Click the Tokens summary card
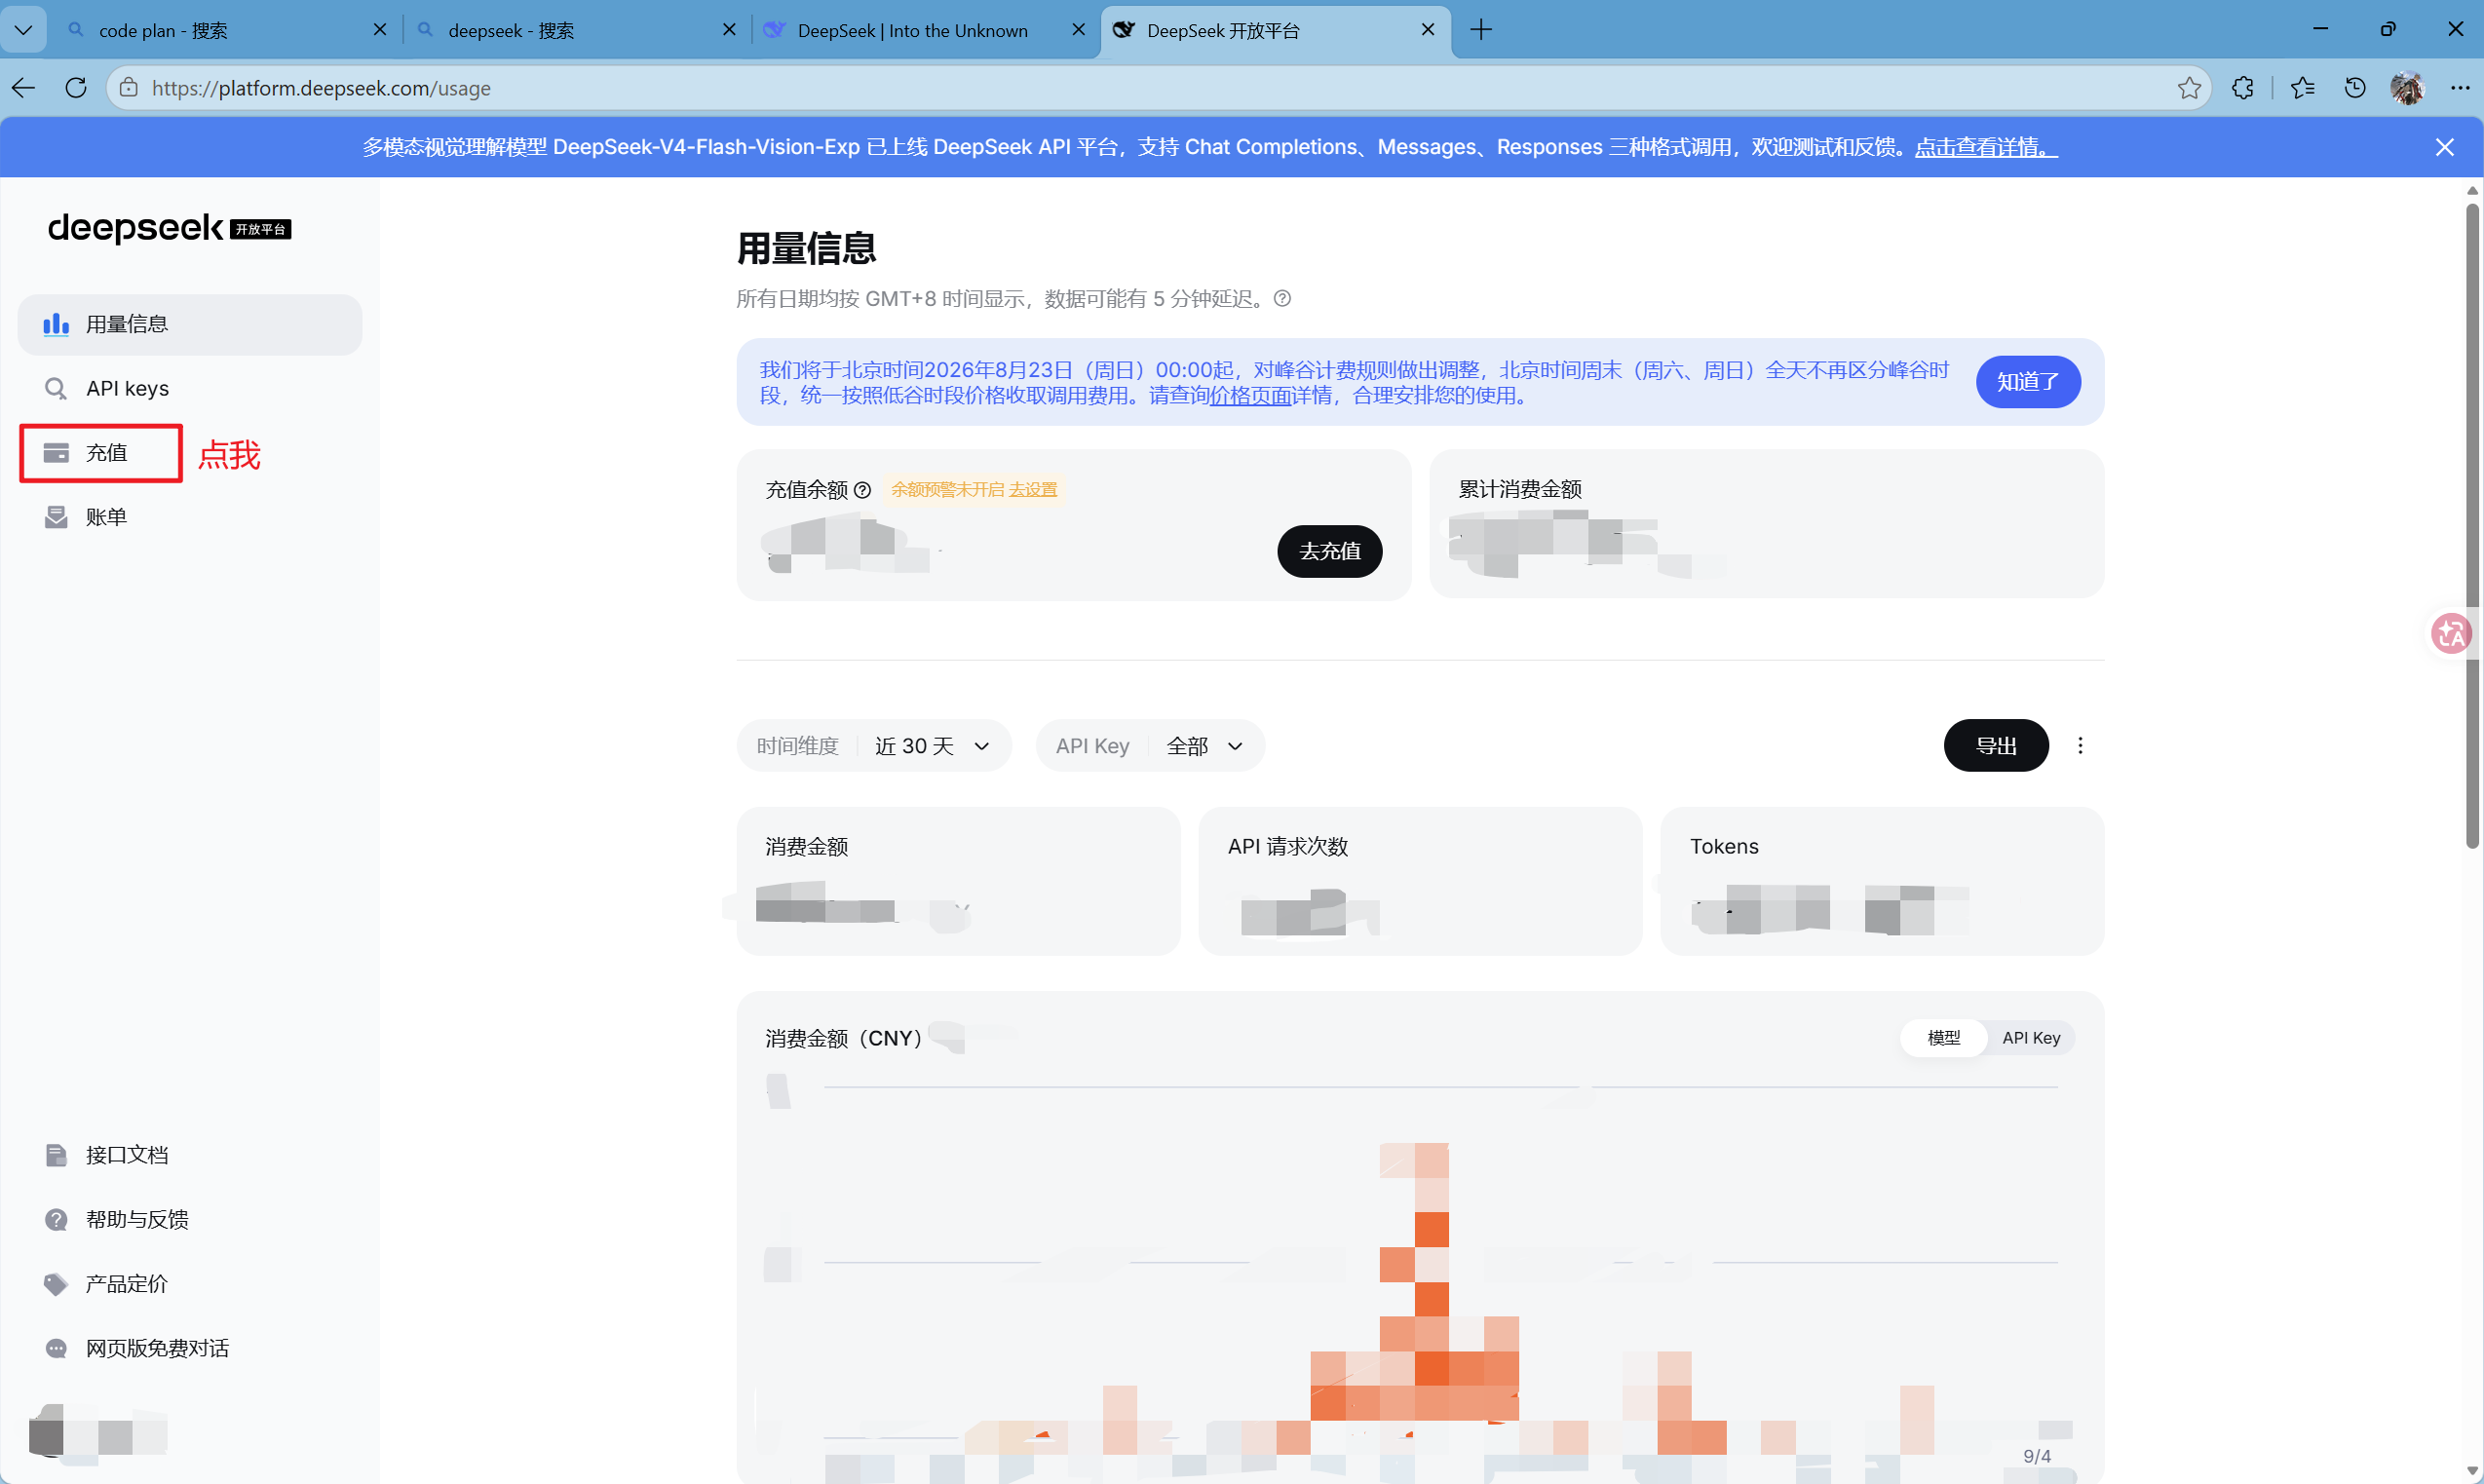Viewport: 2484px width, 1484px height. point(1882,881)
